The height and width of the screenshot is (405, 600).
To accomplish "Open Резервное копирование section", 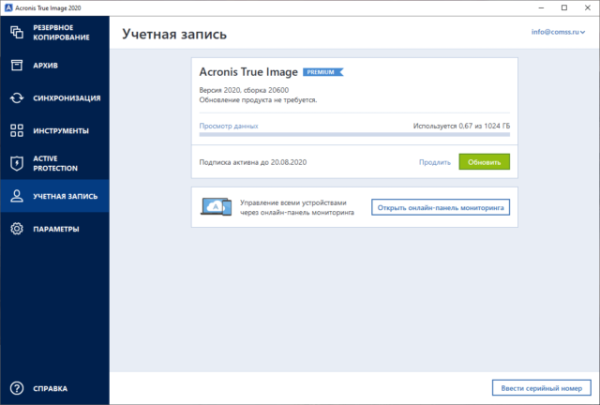I will (x=55, y=32).
